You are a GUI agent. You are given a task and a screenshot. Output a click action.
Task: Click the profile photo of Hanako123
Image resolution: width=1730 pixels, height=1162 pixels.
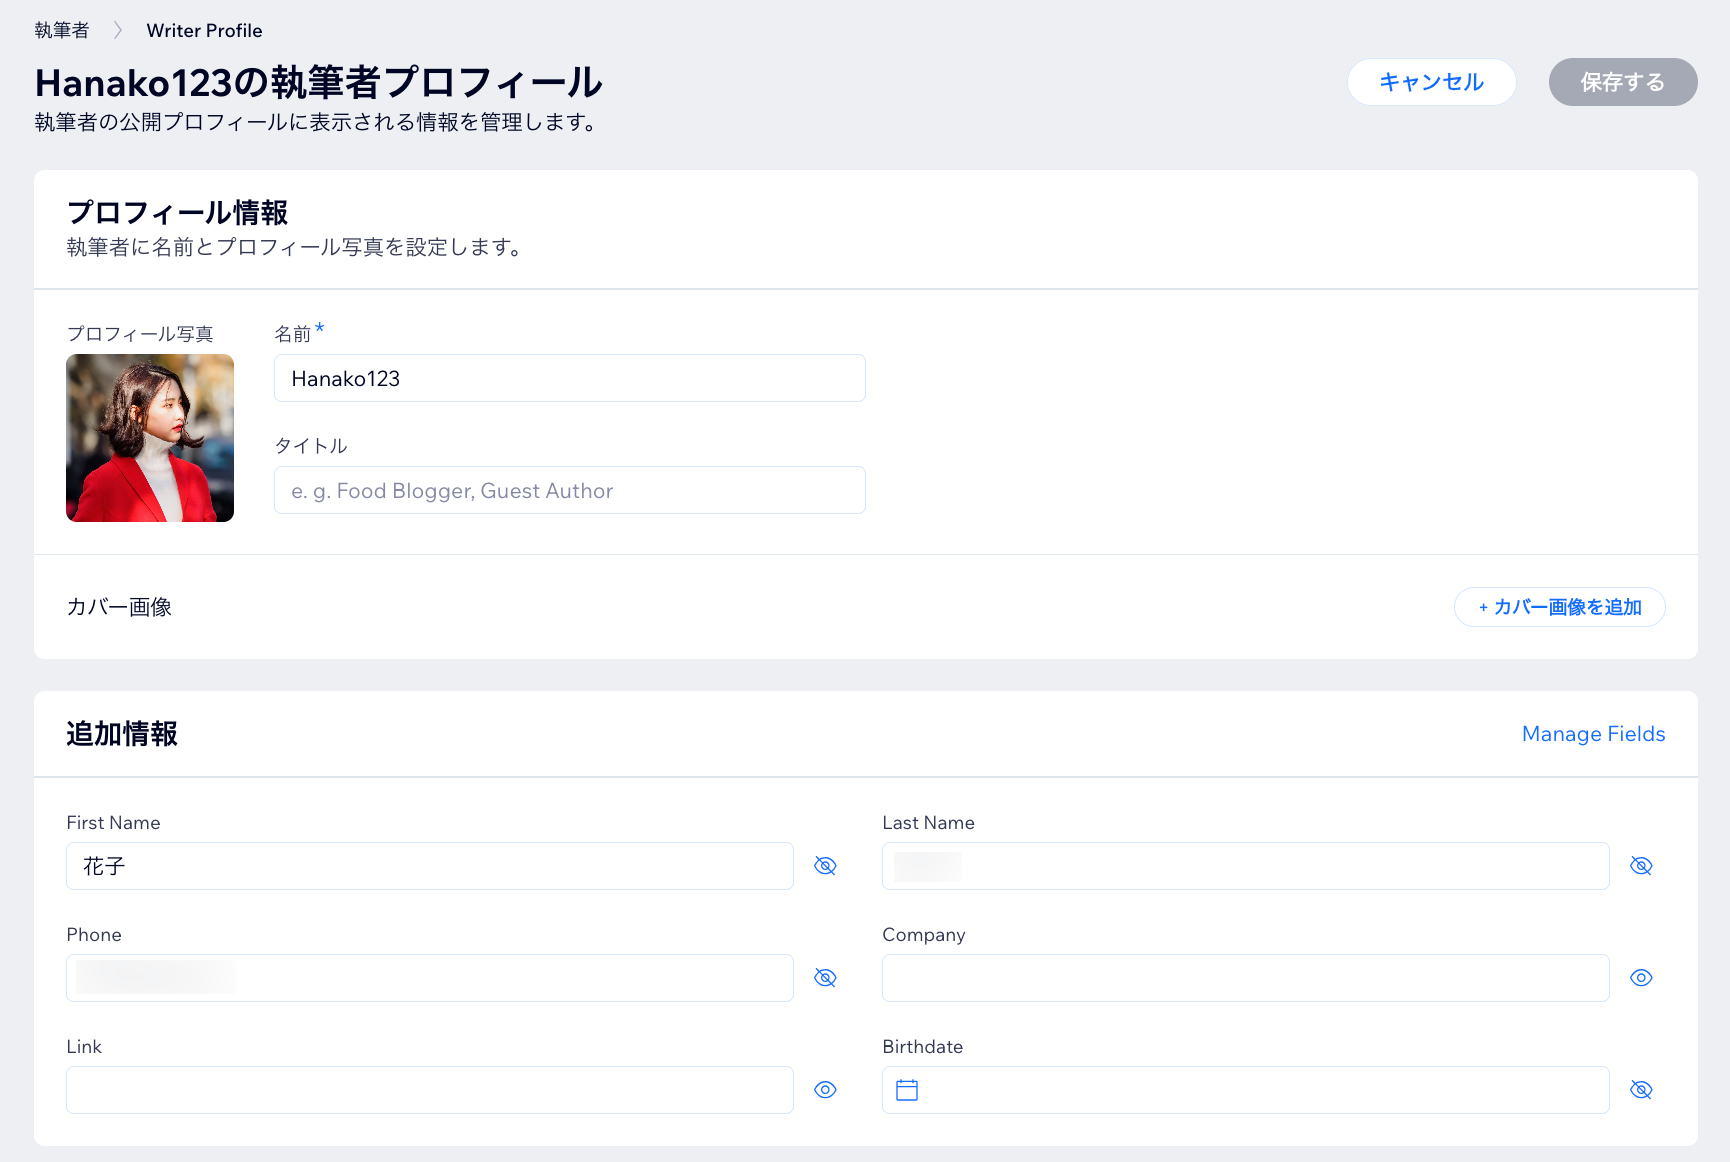[x=150, y=438]
